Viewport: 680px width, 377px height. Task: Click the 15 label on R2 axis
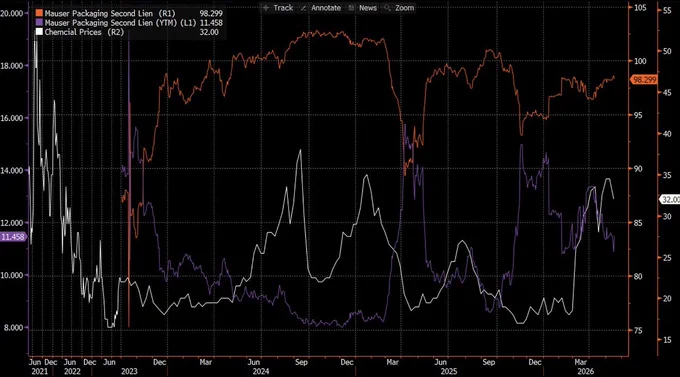pos(667,340)
